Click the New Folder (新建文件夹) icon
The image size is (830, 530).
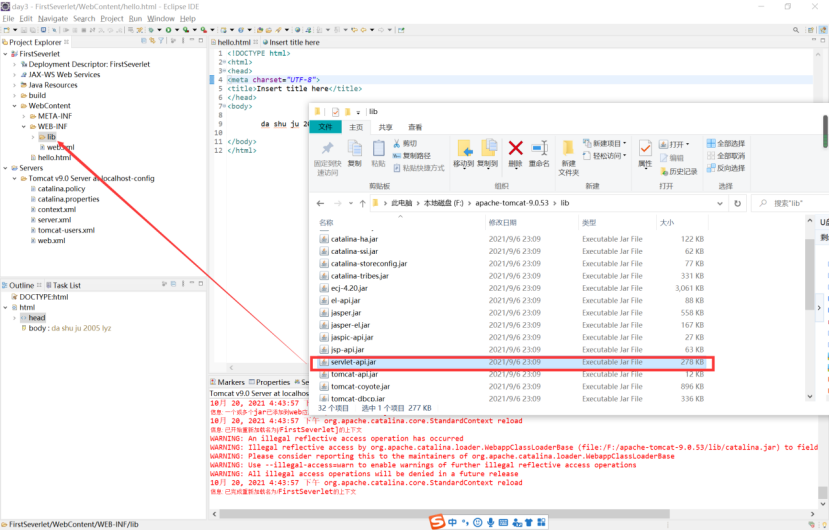pos(568,148)
